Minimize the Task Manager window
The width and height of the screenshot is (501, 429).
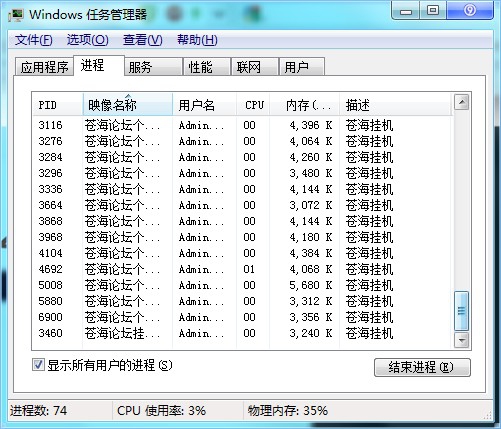(406, 11)
